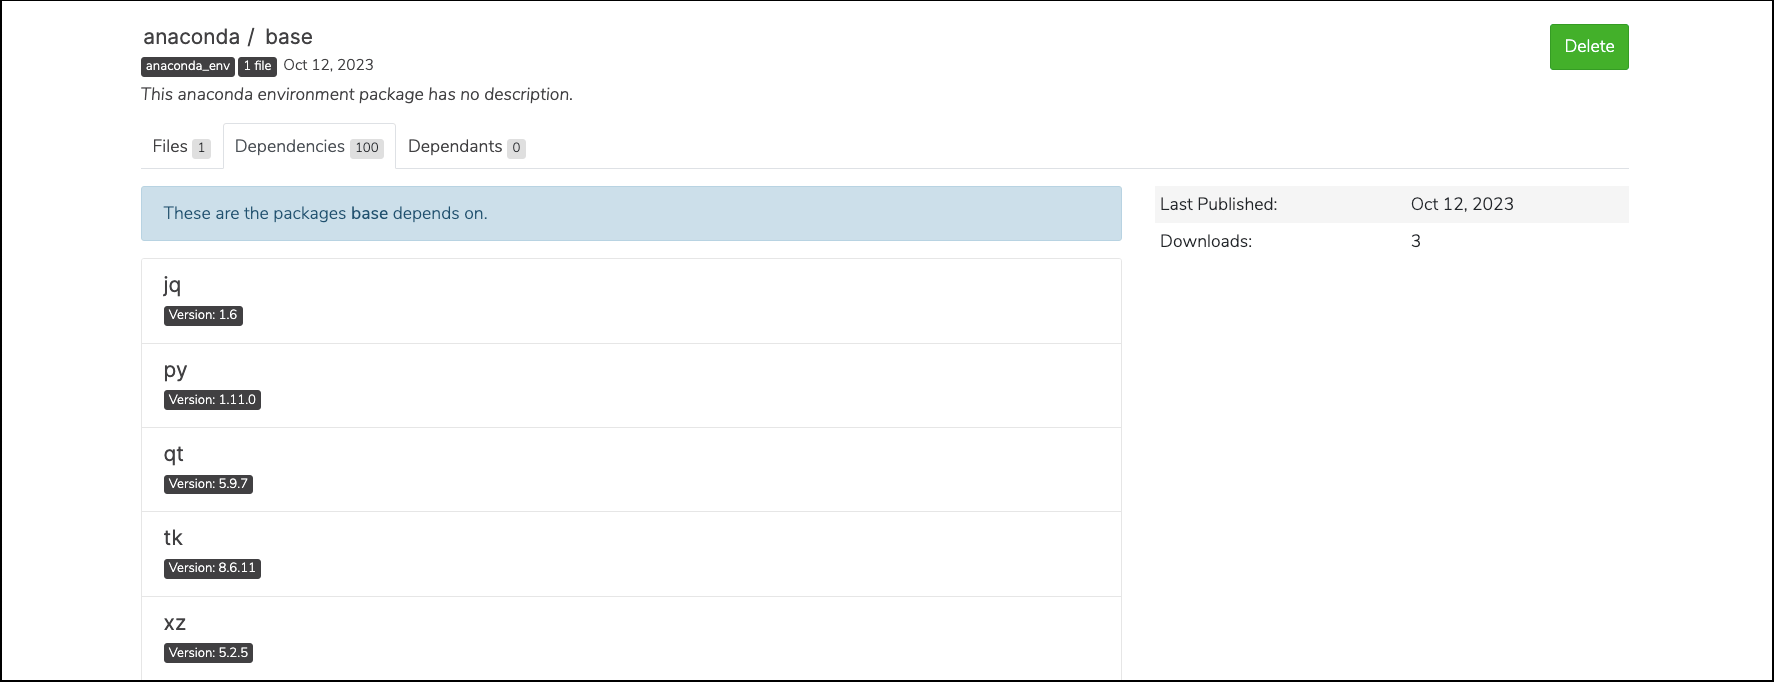The height and width of the screenshot is (682, 1774).
Task: Click the Version 1.11.0 badge
Action: (x=212, y=400)
